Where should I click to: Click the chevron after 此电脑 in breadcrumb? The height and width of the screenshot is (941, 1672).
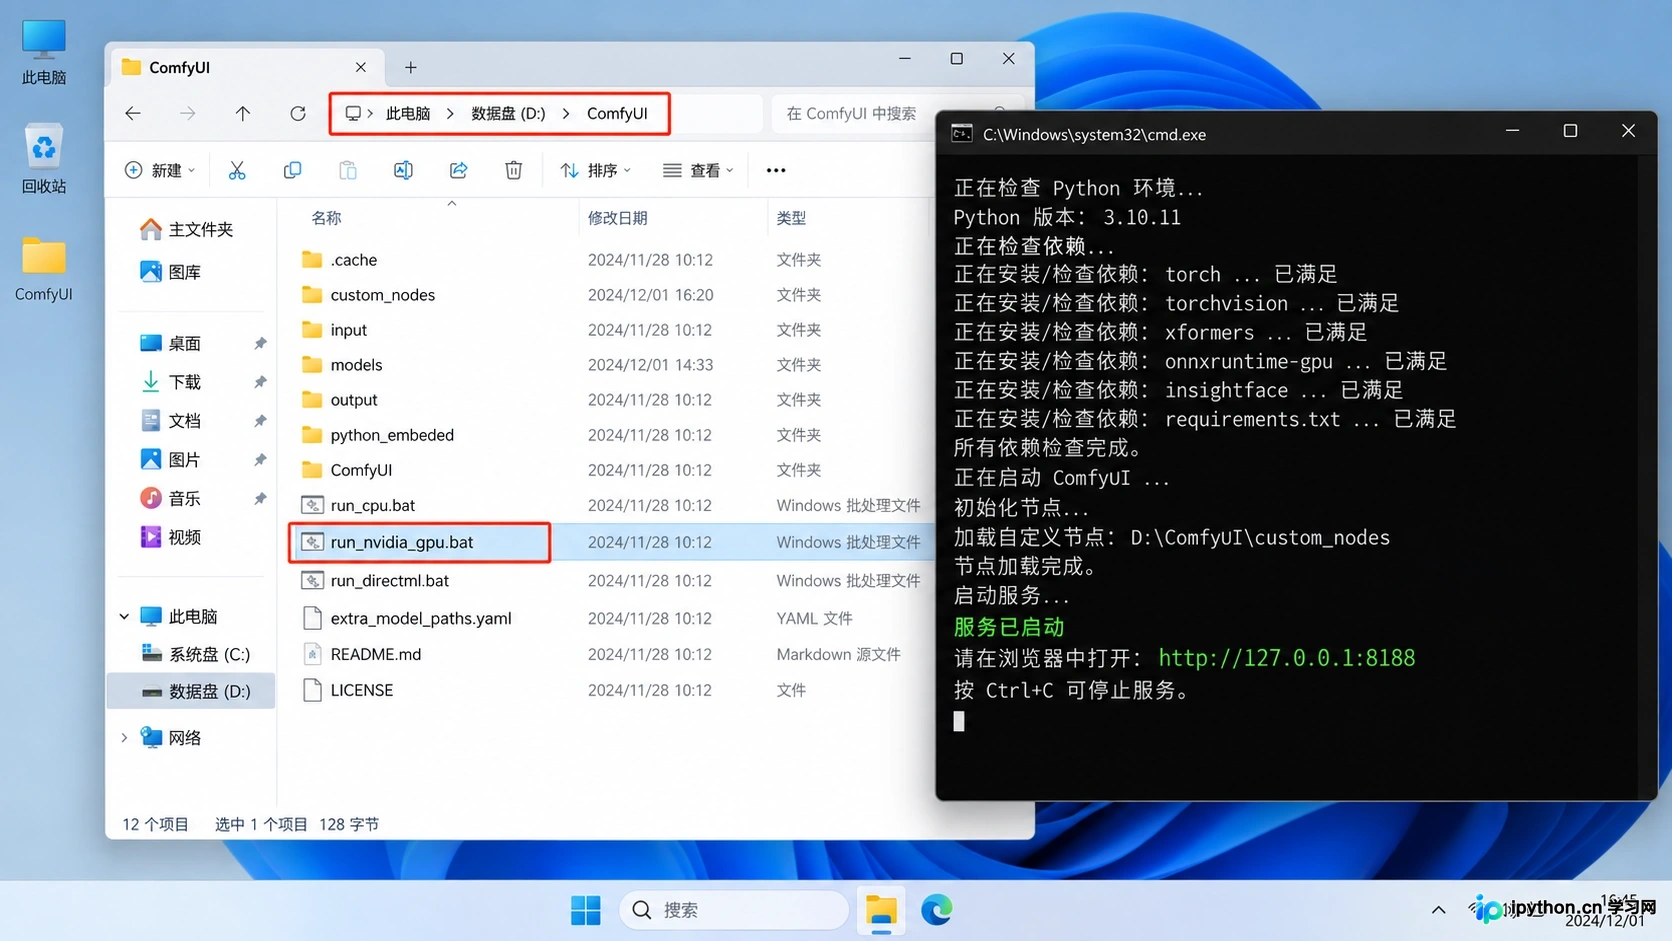(450, 114)
